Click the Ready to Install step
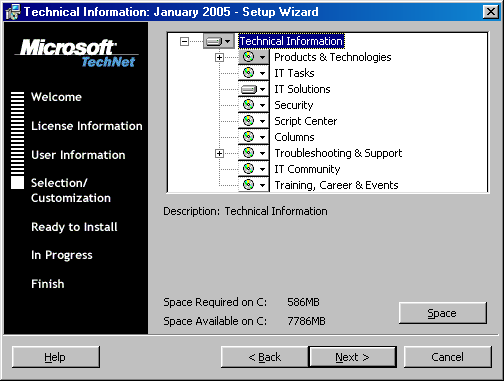Viewport: 504px width, 381px height. pyautogui.click(x=74, y=227)
